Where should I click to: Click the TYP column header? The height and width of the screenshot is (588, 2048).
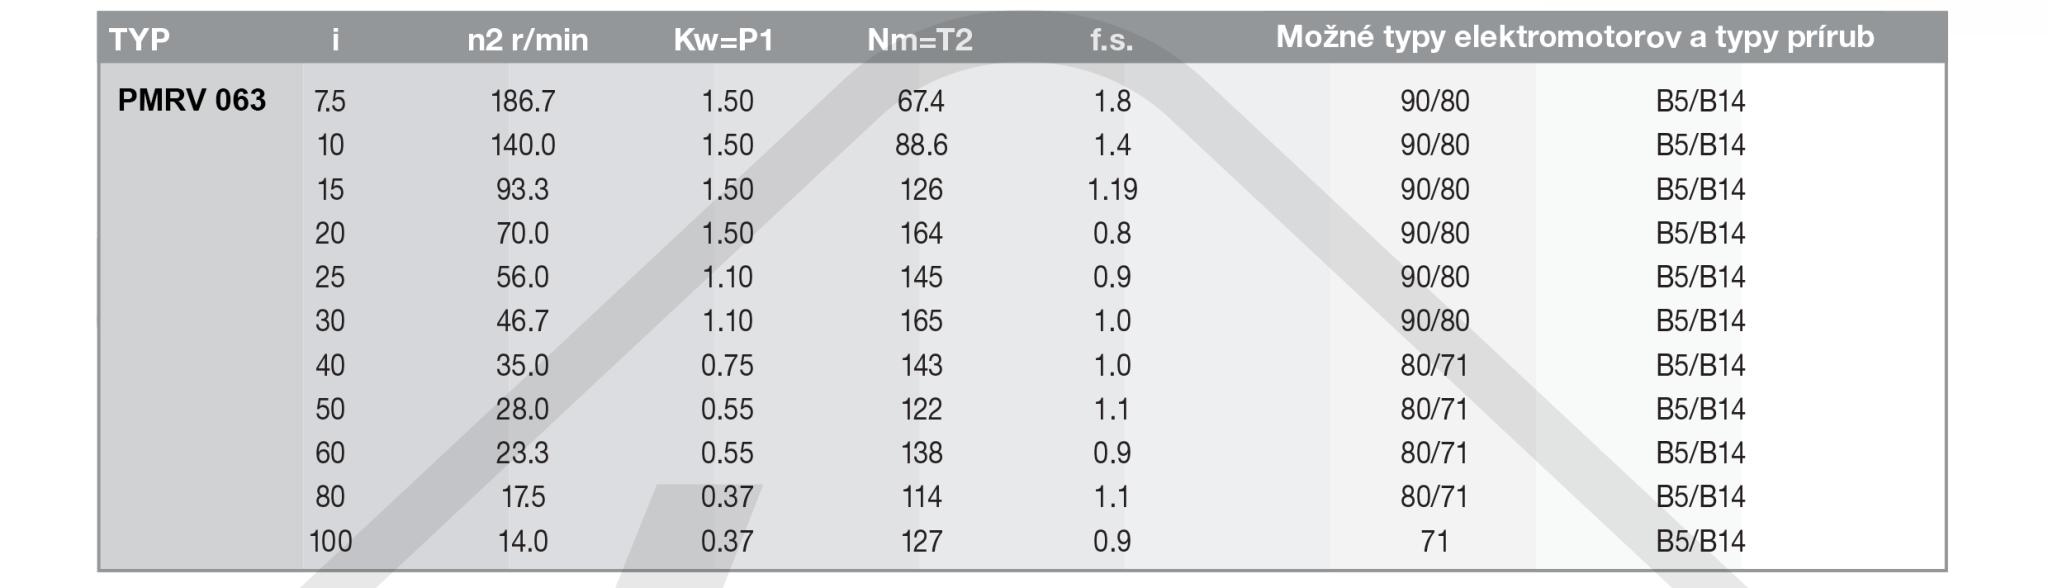(139, 40)
